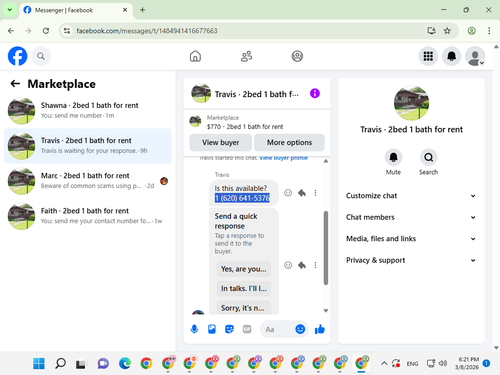Click the chat scroll up arrow

(x=326, y=161)
